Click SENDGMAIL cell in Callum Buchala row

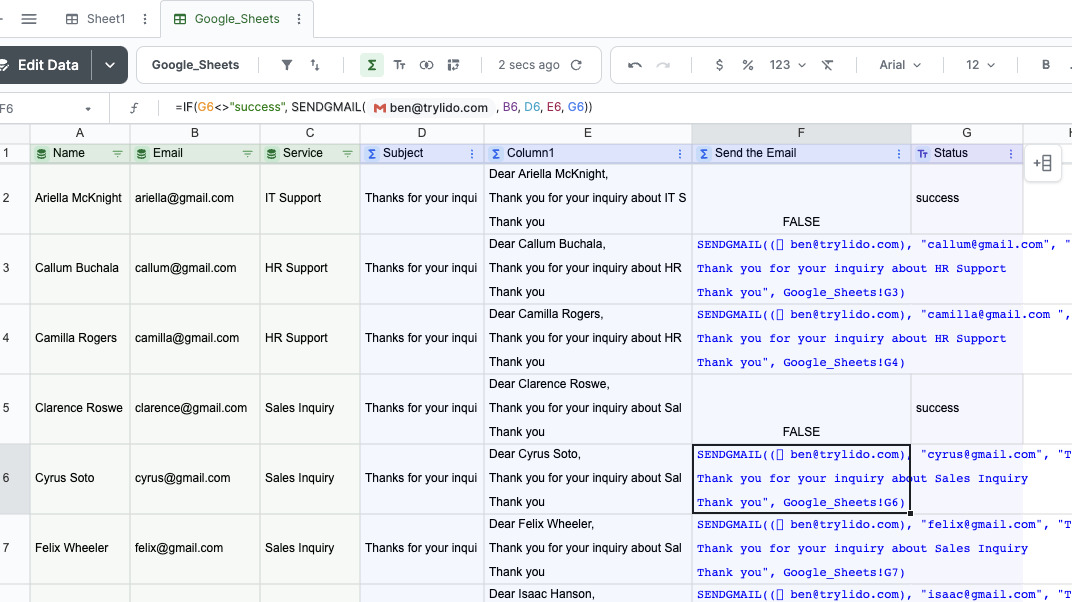(801, 268)
